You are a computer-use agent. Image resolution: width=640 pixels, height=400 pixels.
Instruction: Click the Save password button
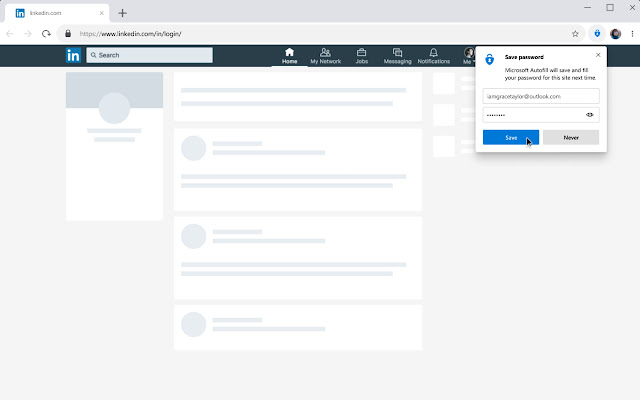511,138
